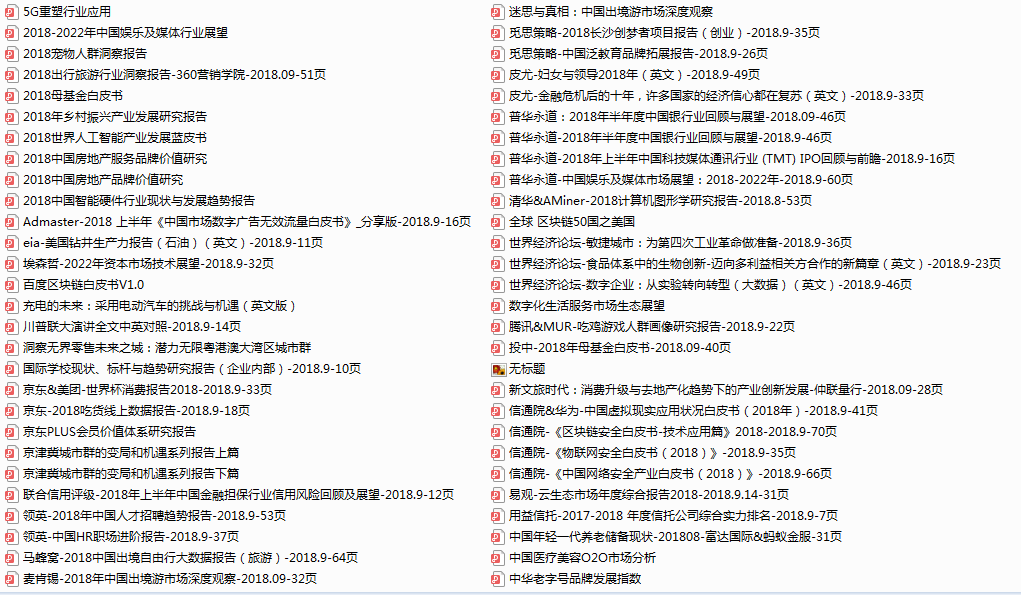
Task: Click the PDF icon of 数字化生活服务市场生态展望
Action: 497,306
